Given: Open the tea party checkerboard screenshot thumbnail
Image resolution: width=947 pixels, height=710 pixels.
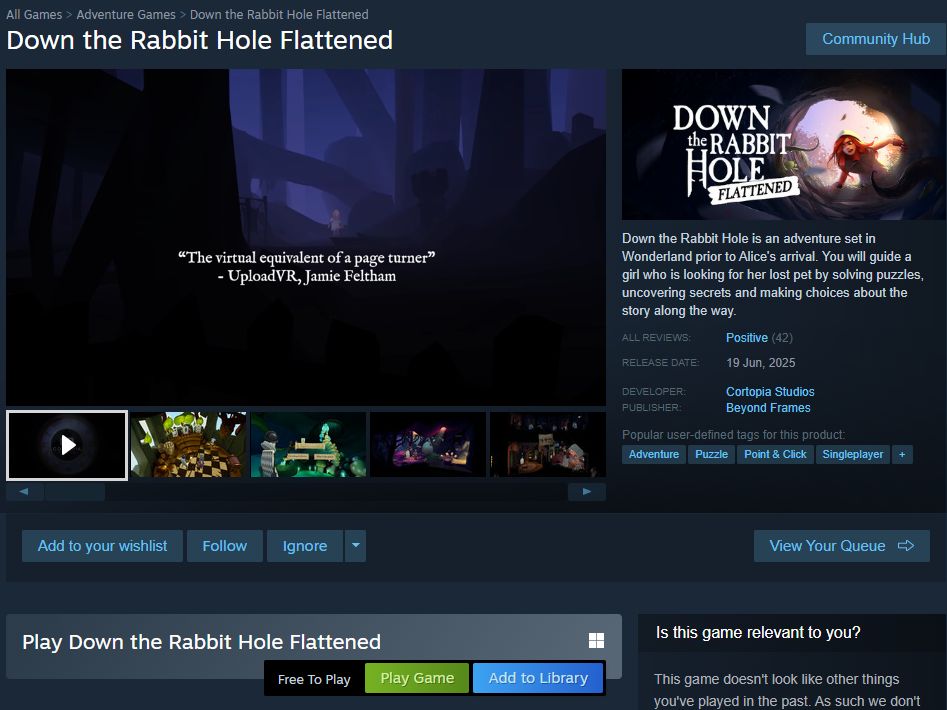Looking at the screenshot, I should pyautogui.click(x=188, y=445).
